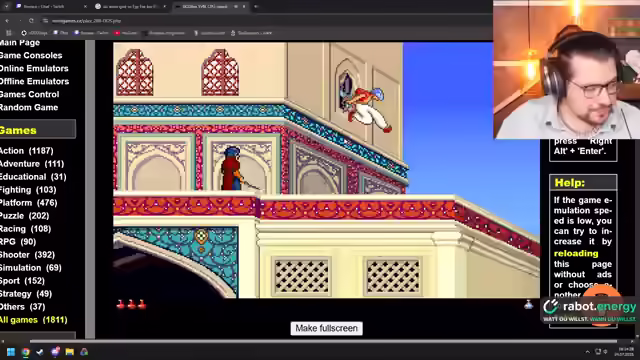
Task: Open the red YouTube bookmark
Action: tap(126, 33)
